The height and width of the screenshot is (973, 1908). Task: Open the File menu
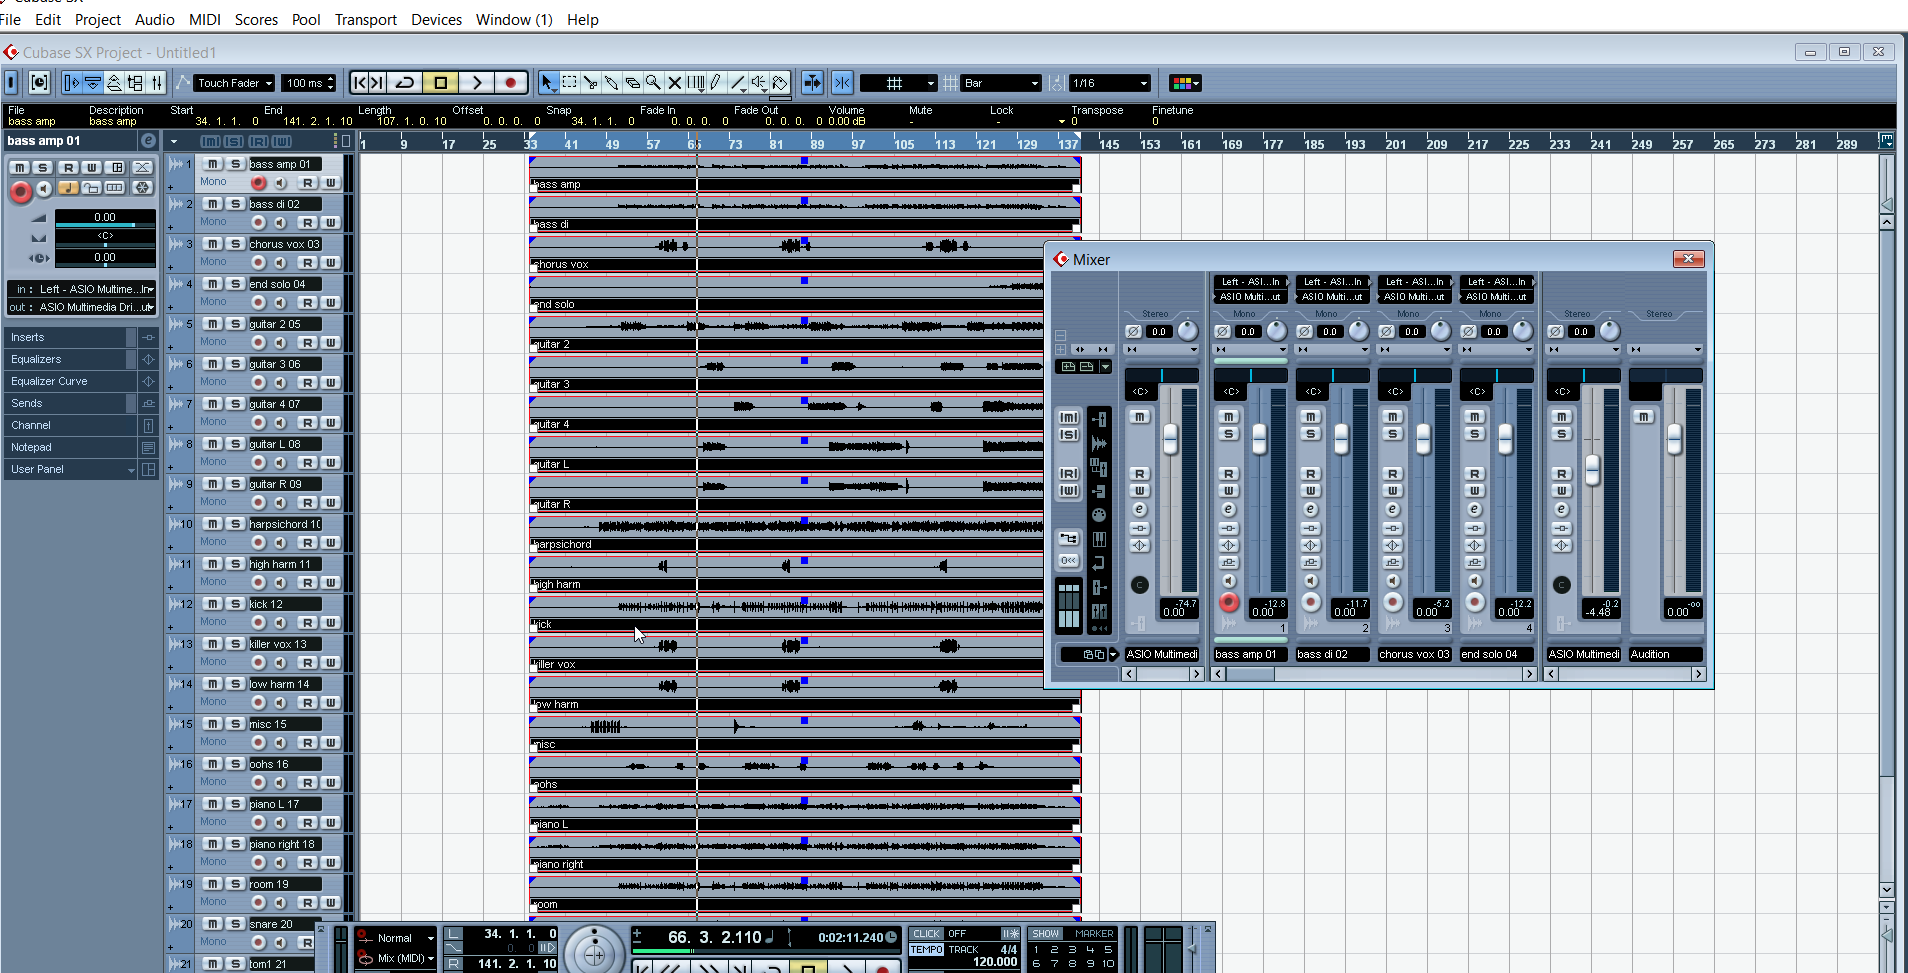(11, 19)
